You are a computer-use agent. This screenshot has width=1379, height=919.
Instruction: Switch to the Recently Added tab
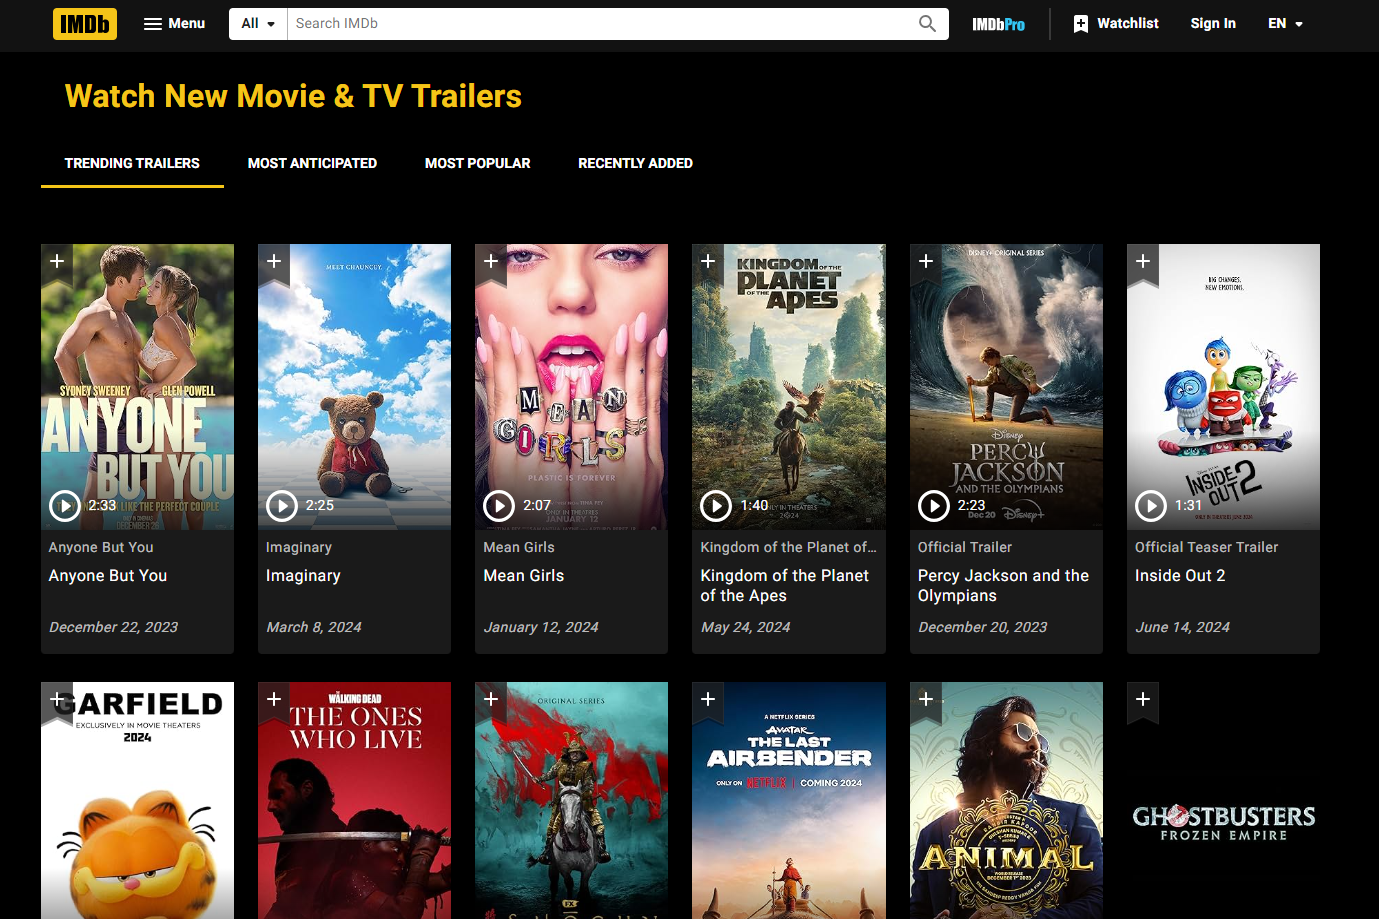coord(635,163)
